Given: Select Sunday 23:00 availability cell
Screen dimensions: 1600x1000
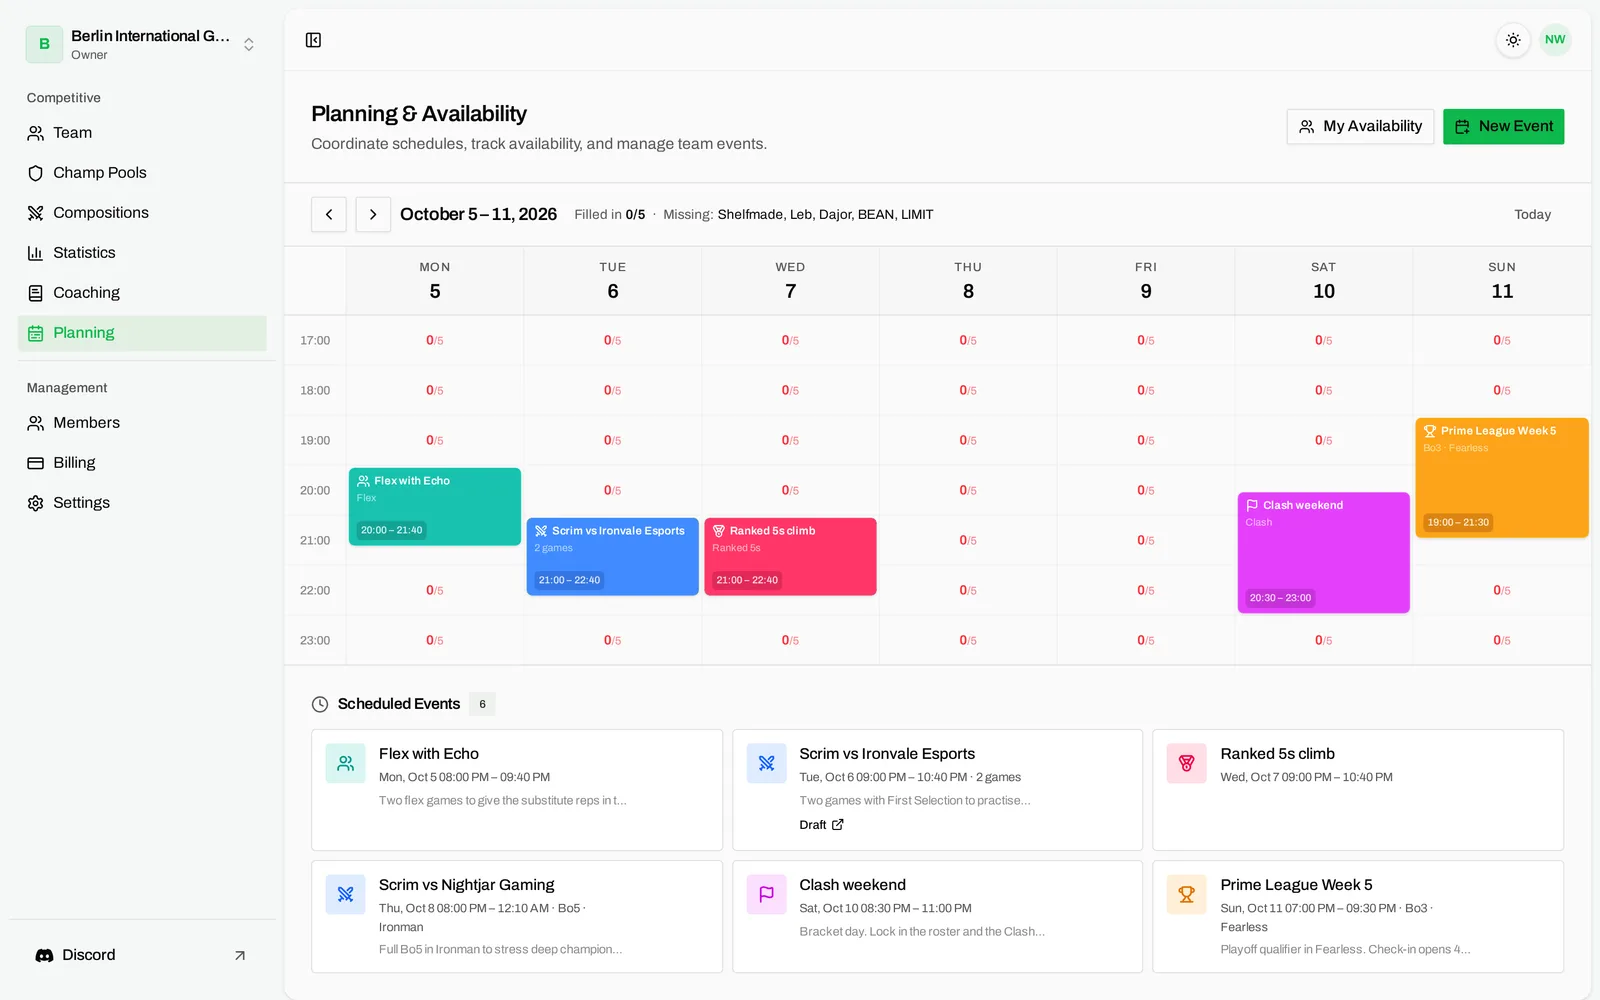Looking at the screenshot, I should click(1502, 640).
